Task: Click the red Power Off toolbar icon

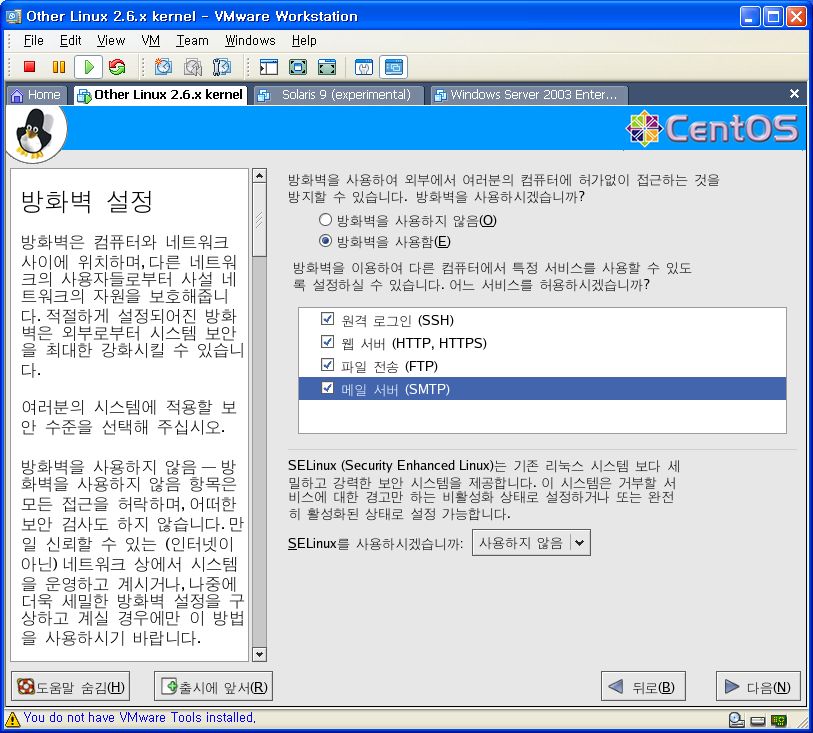Action: click(30, 67)
